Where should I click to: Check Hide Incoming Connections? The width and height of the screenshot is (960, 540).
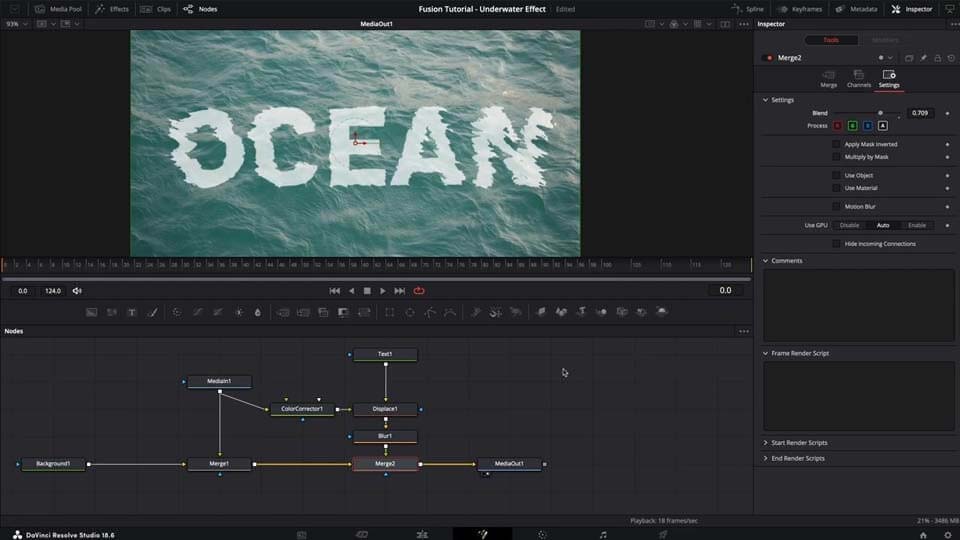coord(836,244)
